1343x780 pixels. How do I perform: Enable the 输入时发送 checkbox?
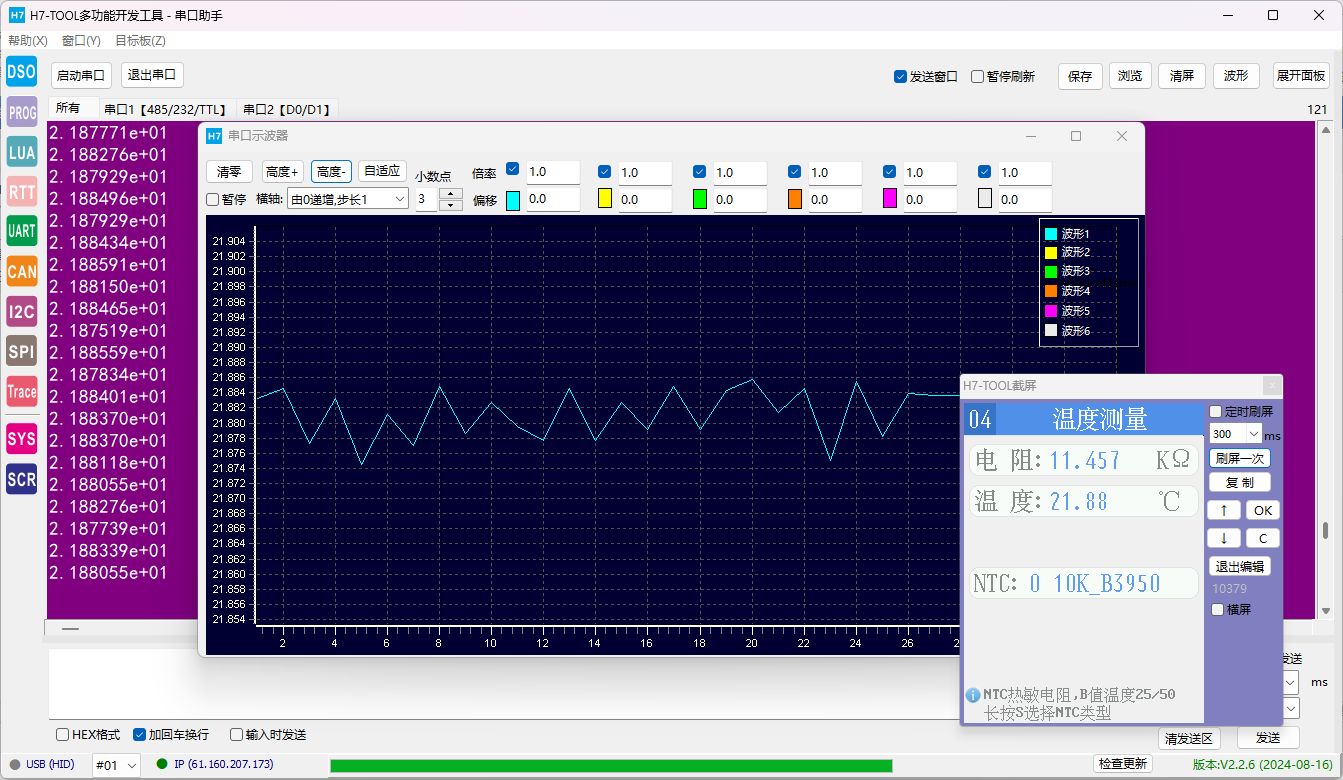click(x=237, y=734)
